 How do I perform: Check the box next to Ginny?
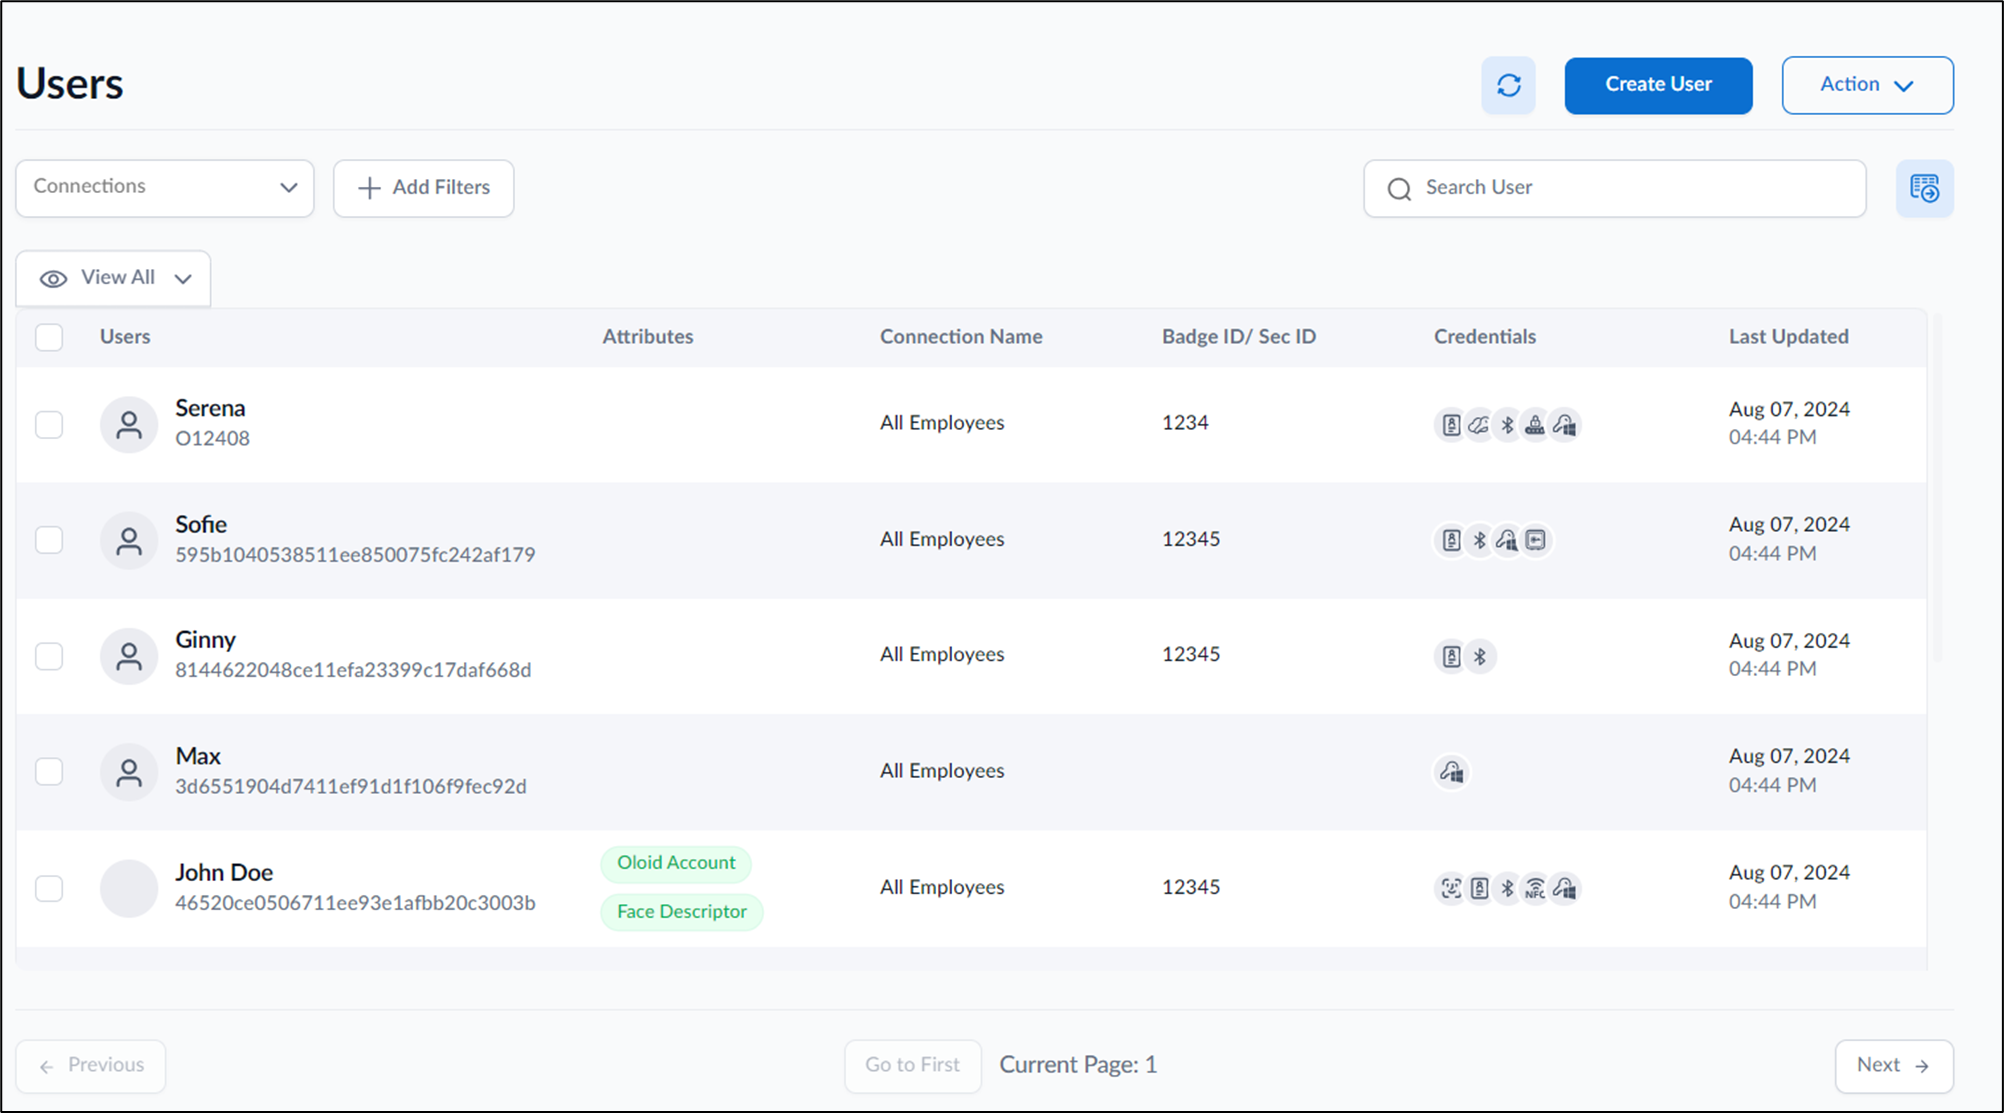pos(49,656)
